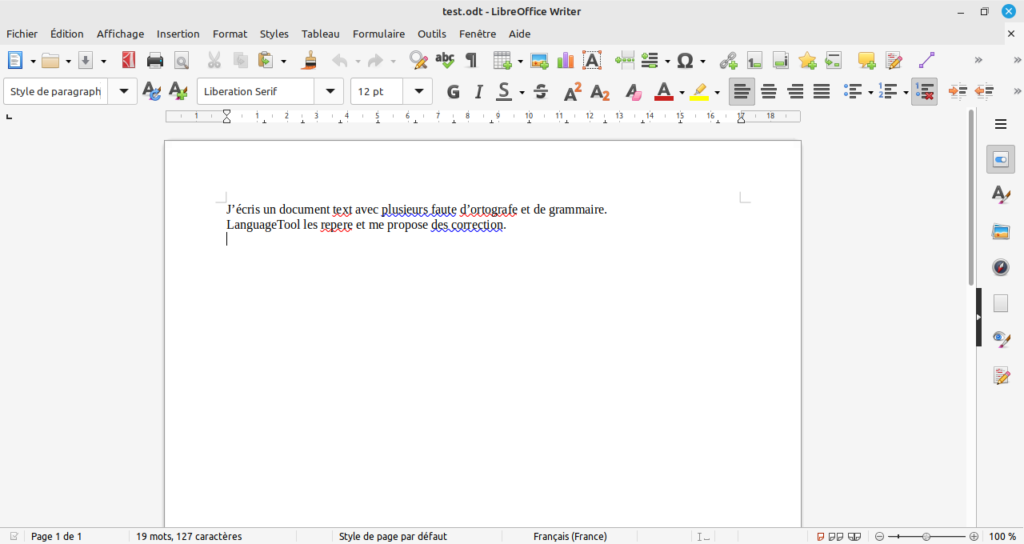
Task: Open sidebar Properties panel
Action: 1000,159
